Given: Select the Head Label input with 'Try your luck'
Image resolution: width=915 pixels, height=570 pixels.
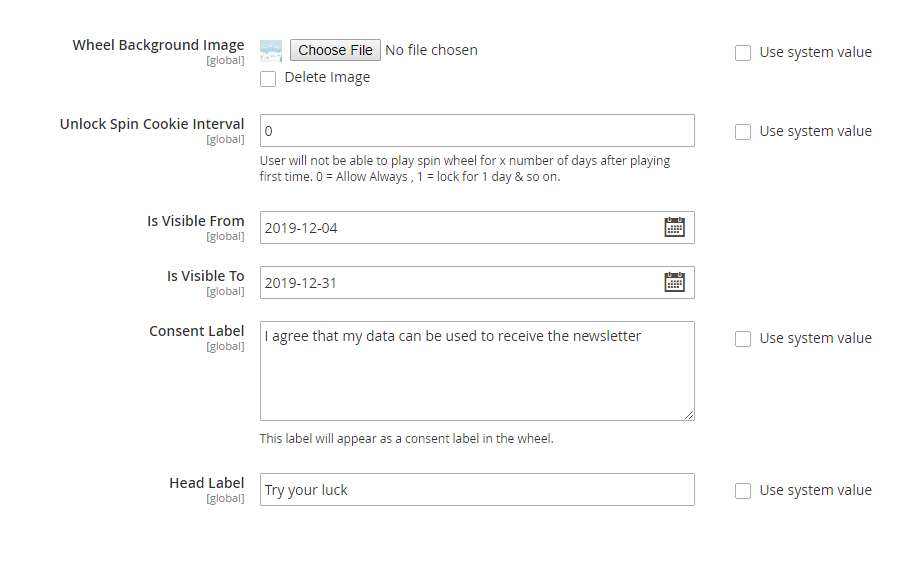Looking at the screenshot, I should pyautogui.click(x=476, y=490).
